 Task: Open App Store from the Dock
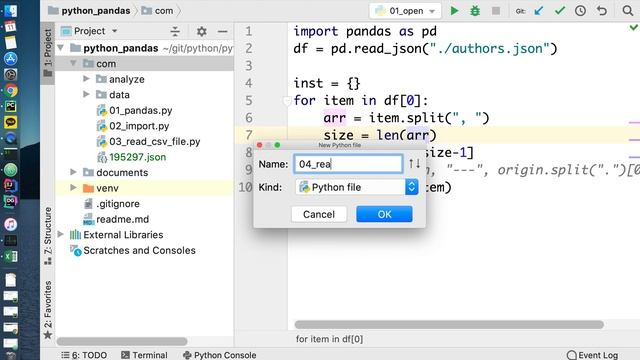[11, 58]
